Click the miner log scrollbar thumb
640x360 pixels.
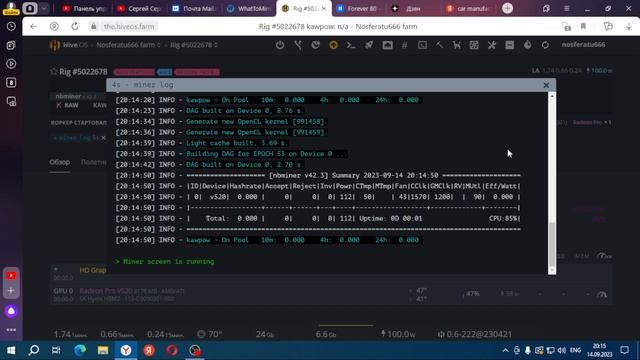pyautogui.click(x=552, y=244)
